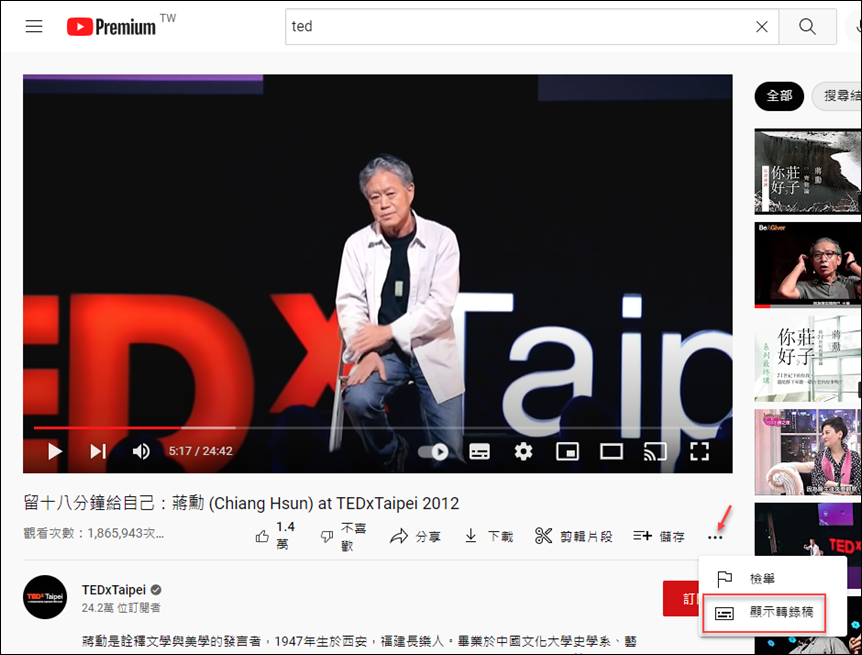Clear the search text with X
862x655 pixels.
click(761, 26)
